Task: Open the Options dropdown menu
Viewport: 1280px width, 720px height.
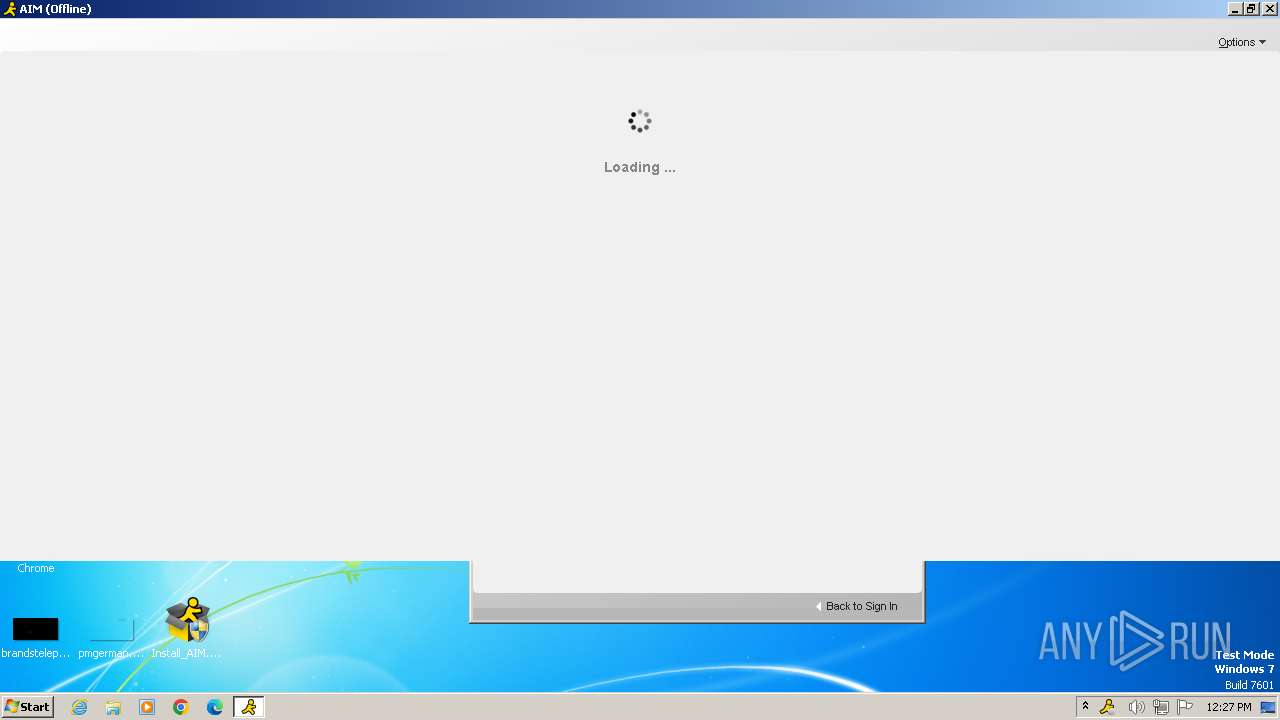Action: (x=1241, y=42)
